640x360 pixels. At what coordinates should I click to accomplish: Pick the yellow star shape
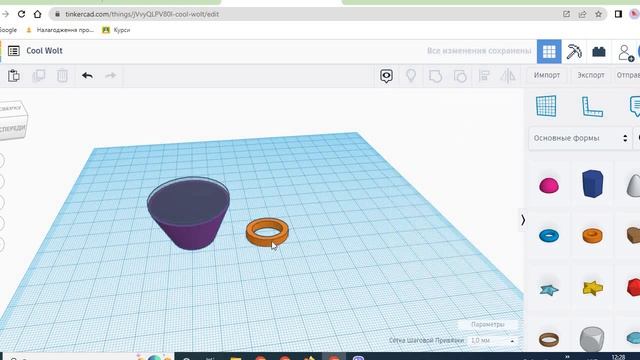(x=592, y=288)
